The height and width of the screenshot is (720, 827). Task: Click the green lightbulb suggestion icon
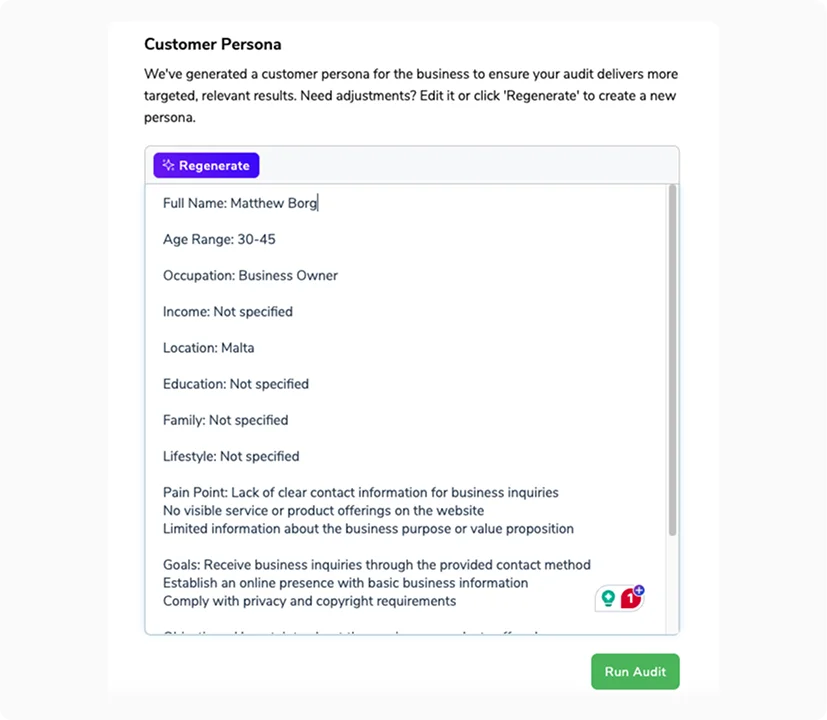coord(607,598)
